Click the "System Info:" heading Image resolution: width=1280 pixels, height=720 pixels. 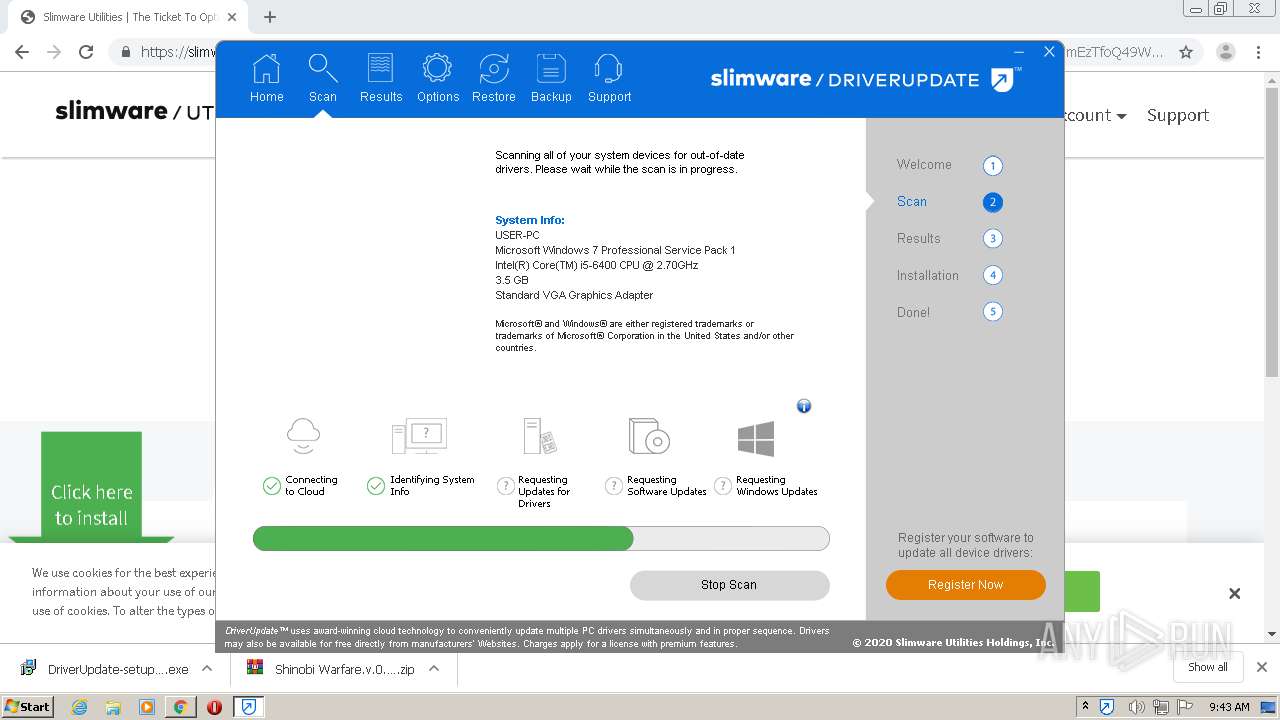point(530,220)
